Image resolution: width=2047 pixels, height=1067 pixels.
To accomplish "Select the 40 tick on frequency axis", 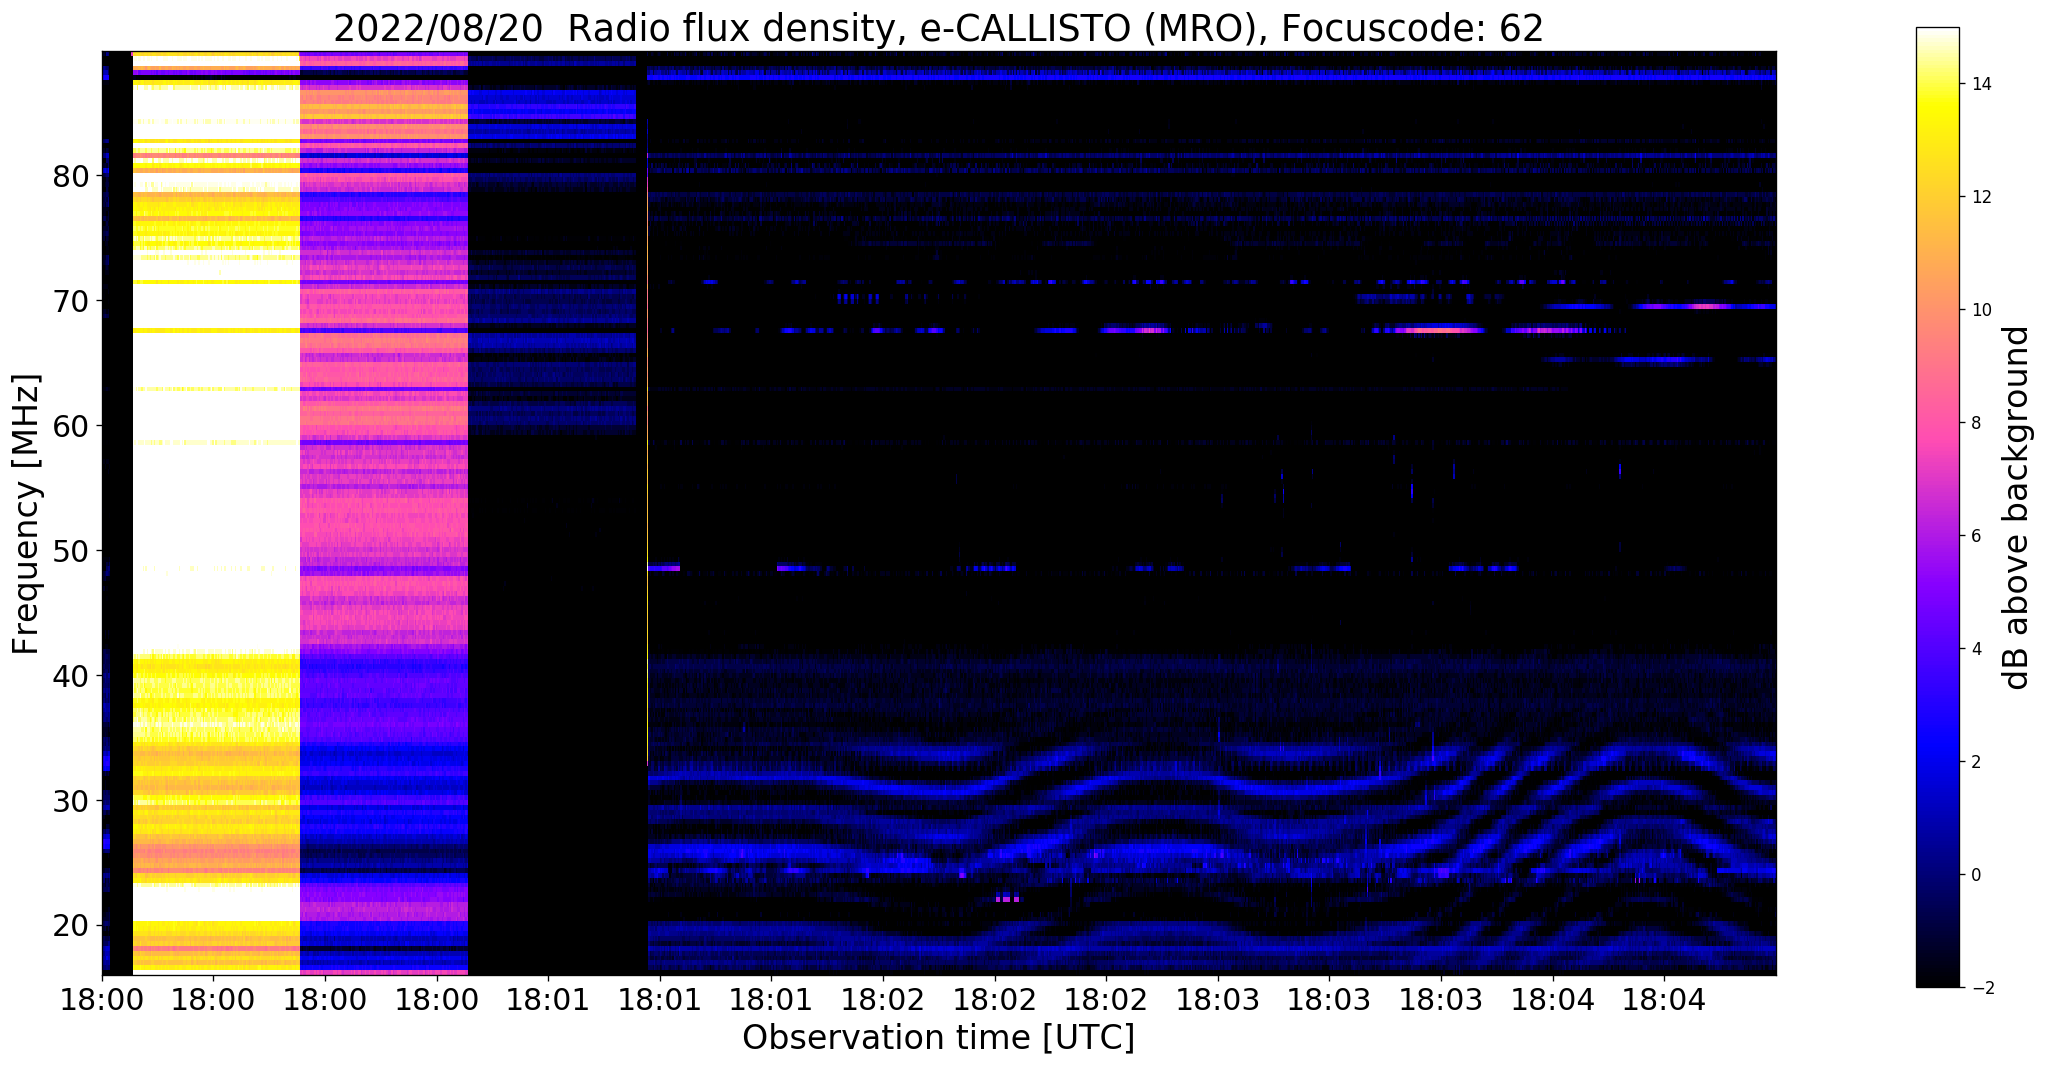I will click(x=72, y=676).
